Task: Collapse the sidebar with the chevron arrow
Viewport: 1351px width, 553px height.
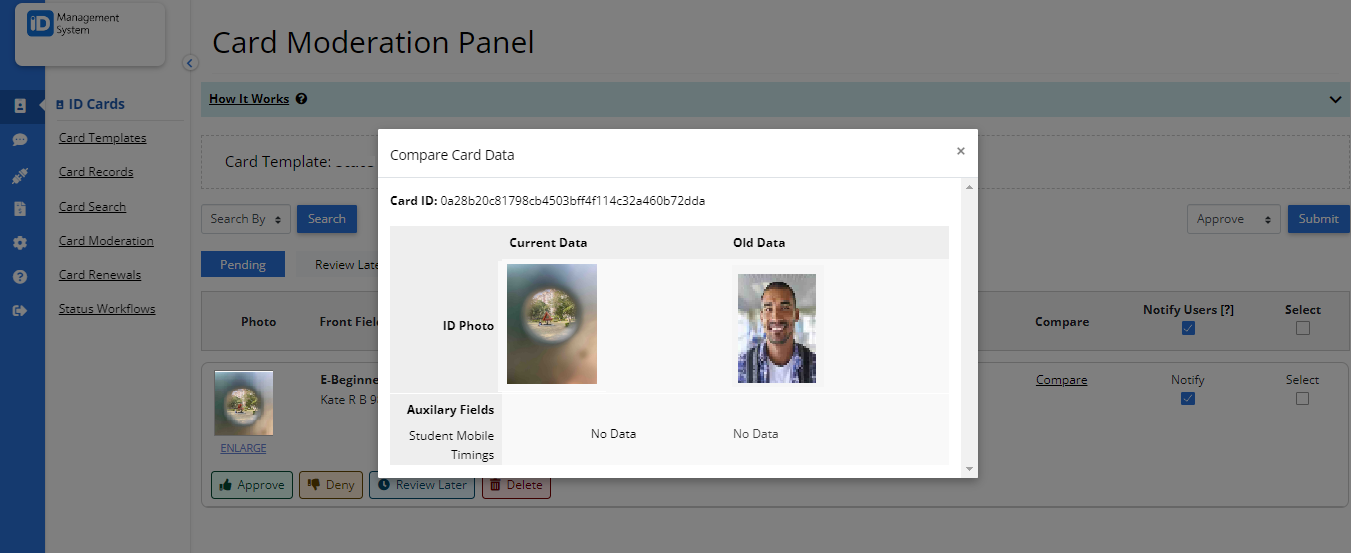Action: [190, 63]
